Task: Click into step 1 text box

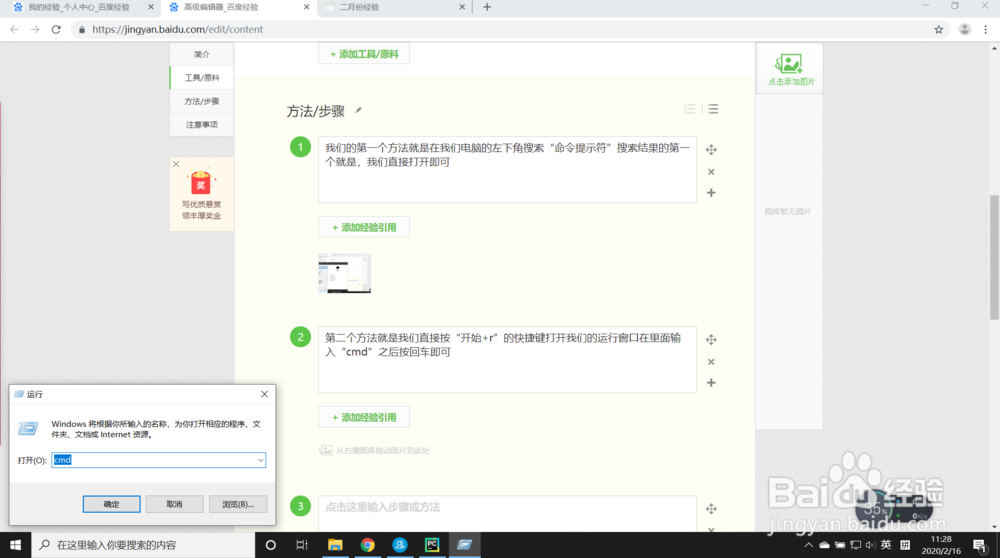Action: point(508,170)
